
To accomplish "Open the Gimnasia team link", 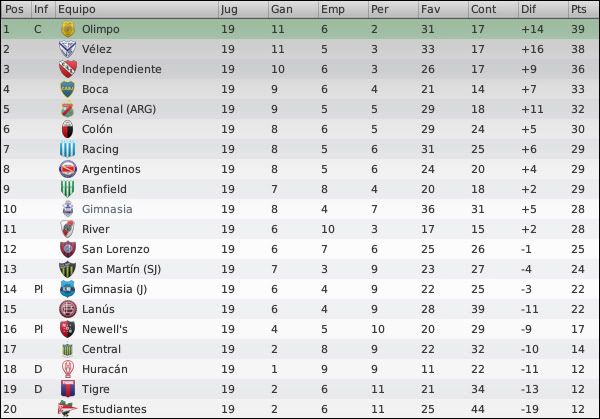I will [x=107, y=209].
